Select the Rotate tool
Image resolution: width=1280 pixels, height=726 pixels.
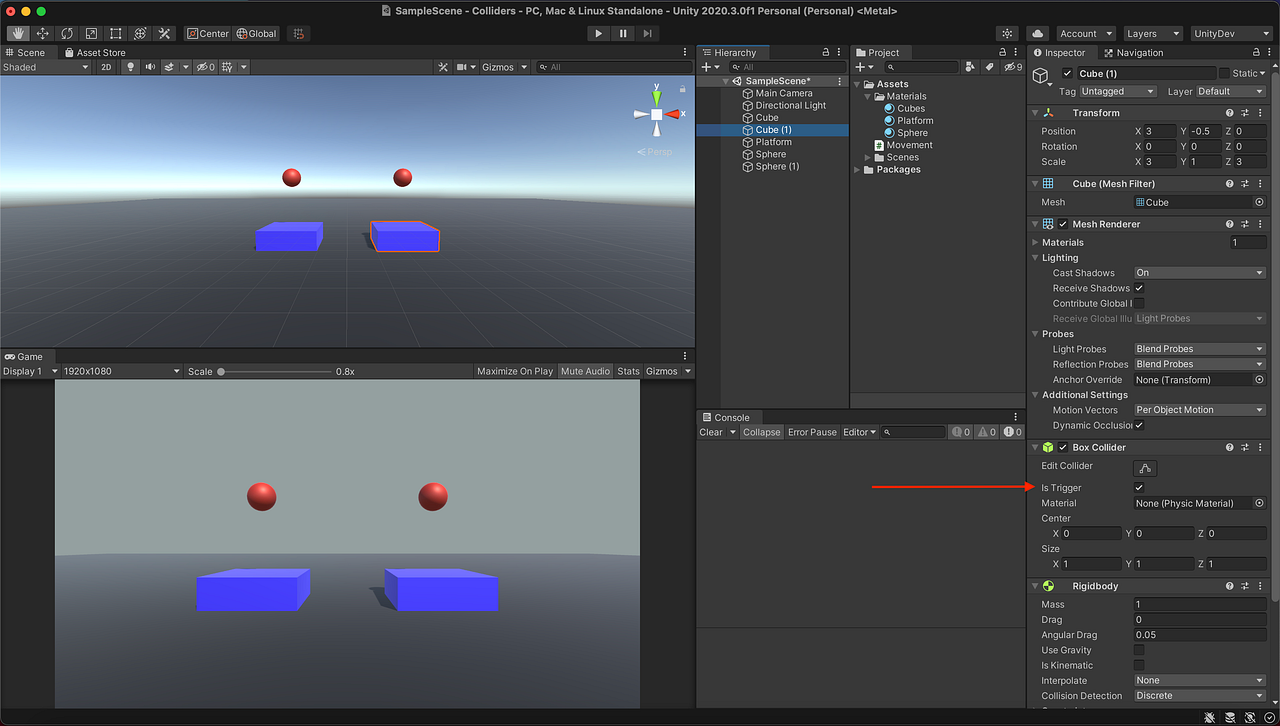(x=66, y=33)
